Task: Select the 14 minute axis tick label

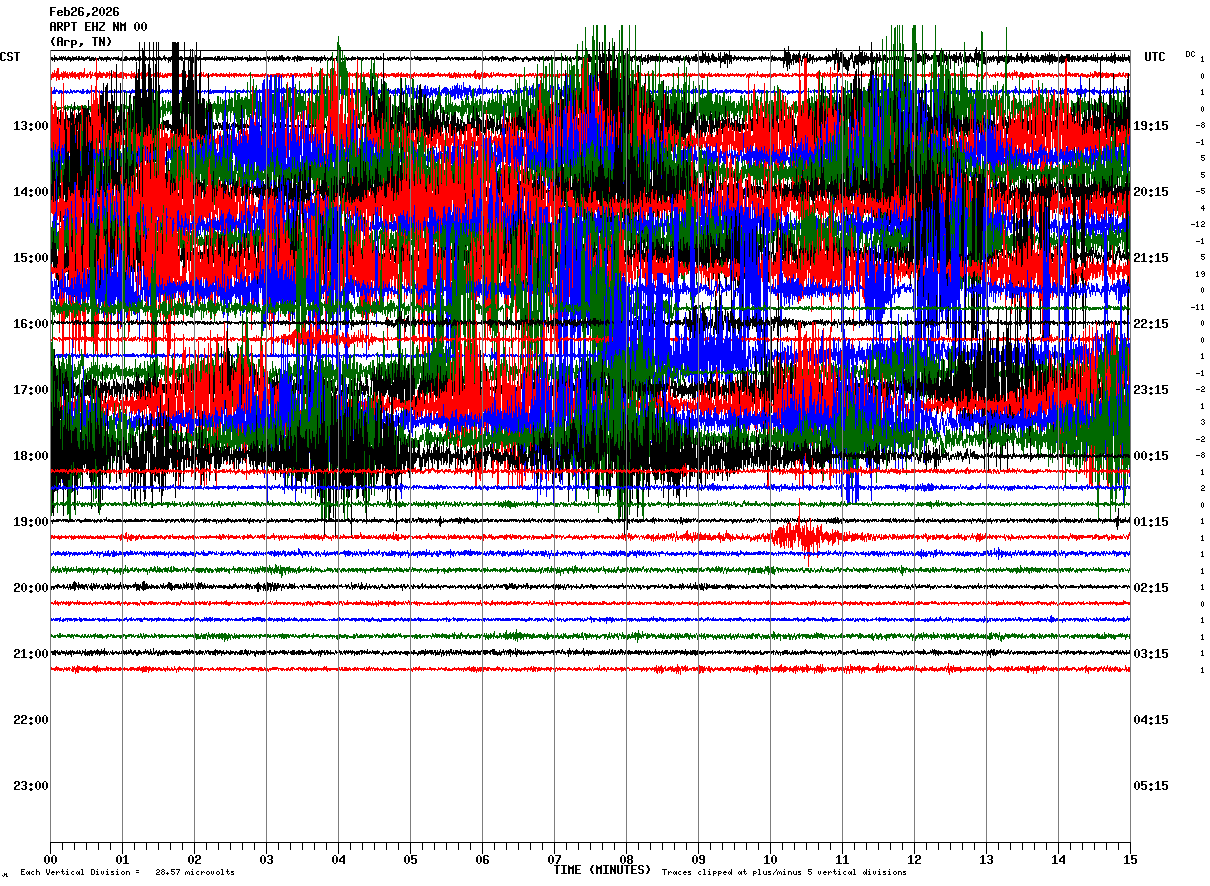Action: (x=1058, y=859)
